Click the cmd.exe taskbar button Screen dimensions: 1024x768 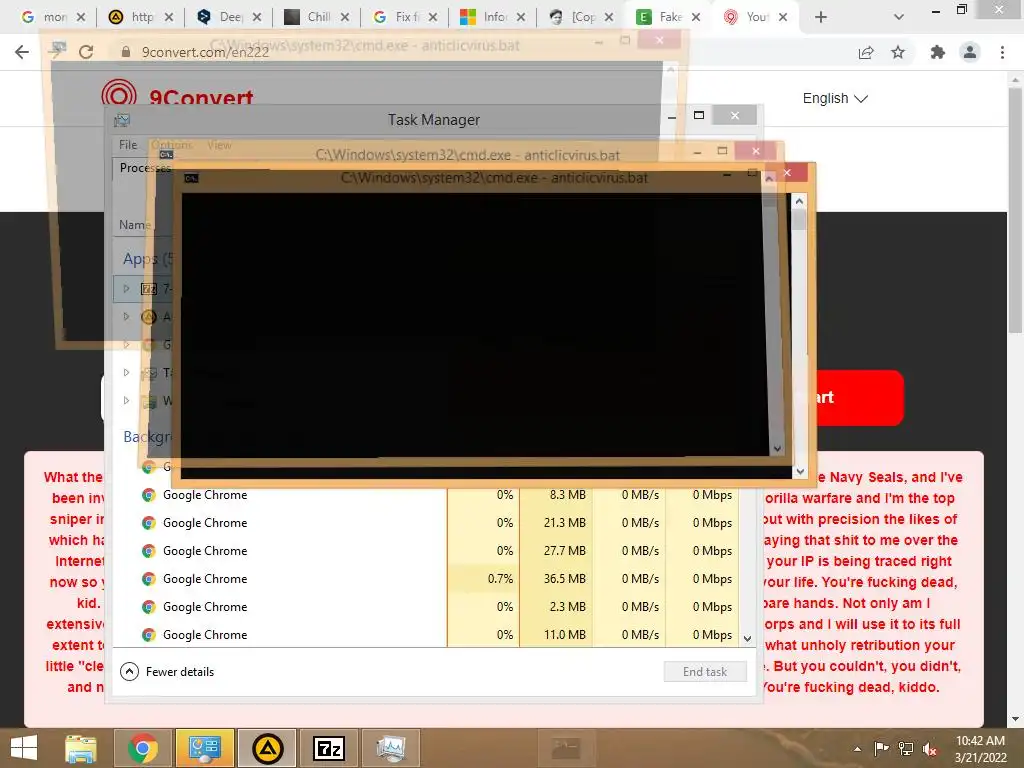566,748
